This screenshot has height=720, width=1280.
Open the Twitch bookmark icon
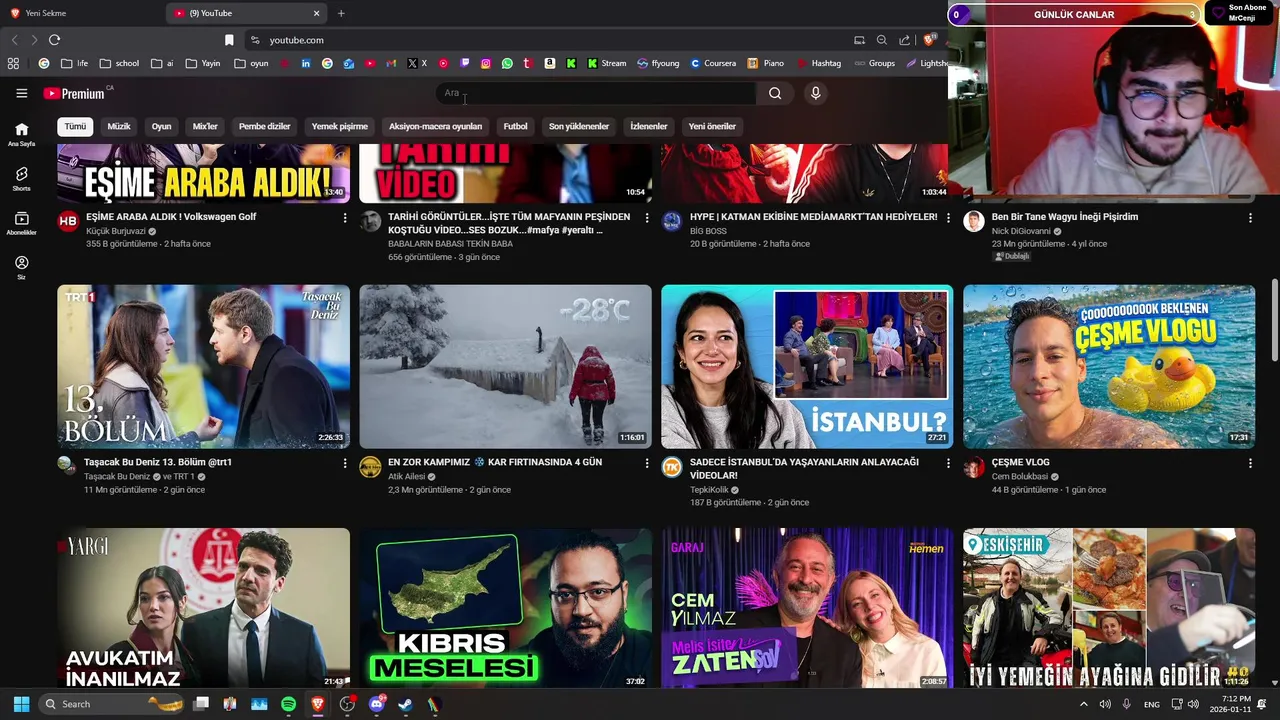pyautogui.click(x=465, y=63)
